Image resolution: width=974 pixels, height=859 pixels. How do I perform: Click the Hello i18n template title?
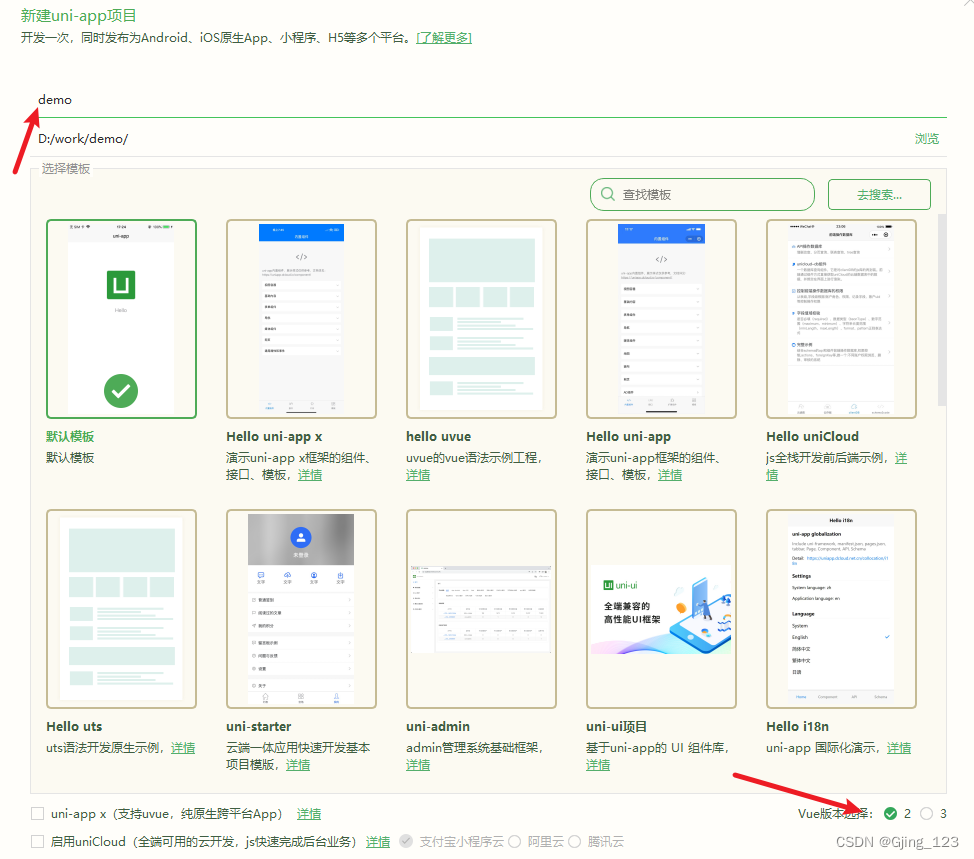point(798,727)
